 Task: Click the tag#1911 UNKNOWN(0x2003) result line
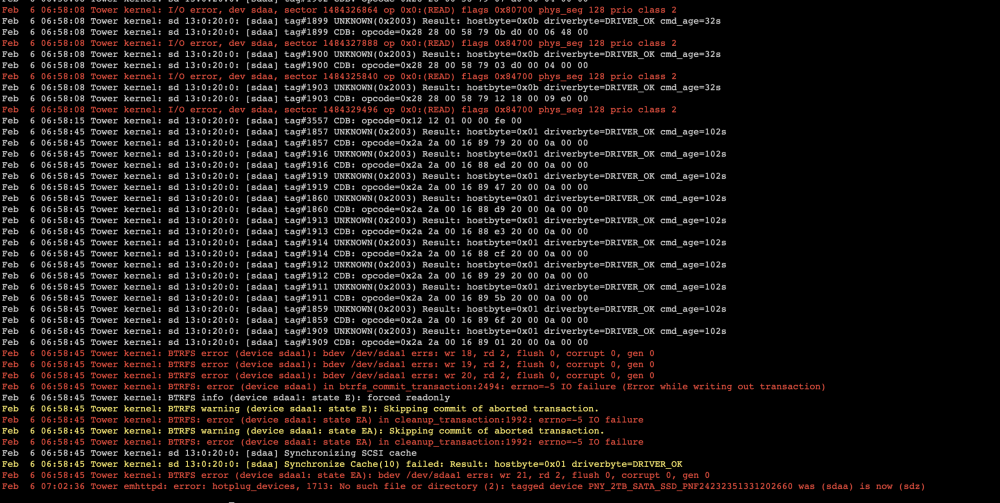pos(364,287)
